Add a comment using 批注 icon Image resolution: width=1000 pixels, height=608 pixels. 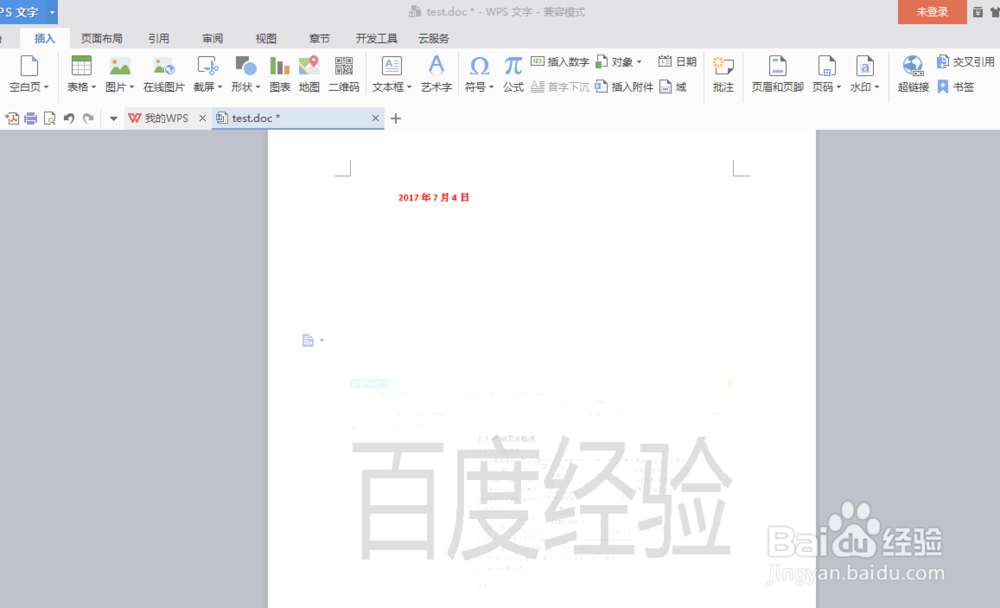723,66
